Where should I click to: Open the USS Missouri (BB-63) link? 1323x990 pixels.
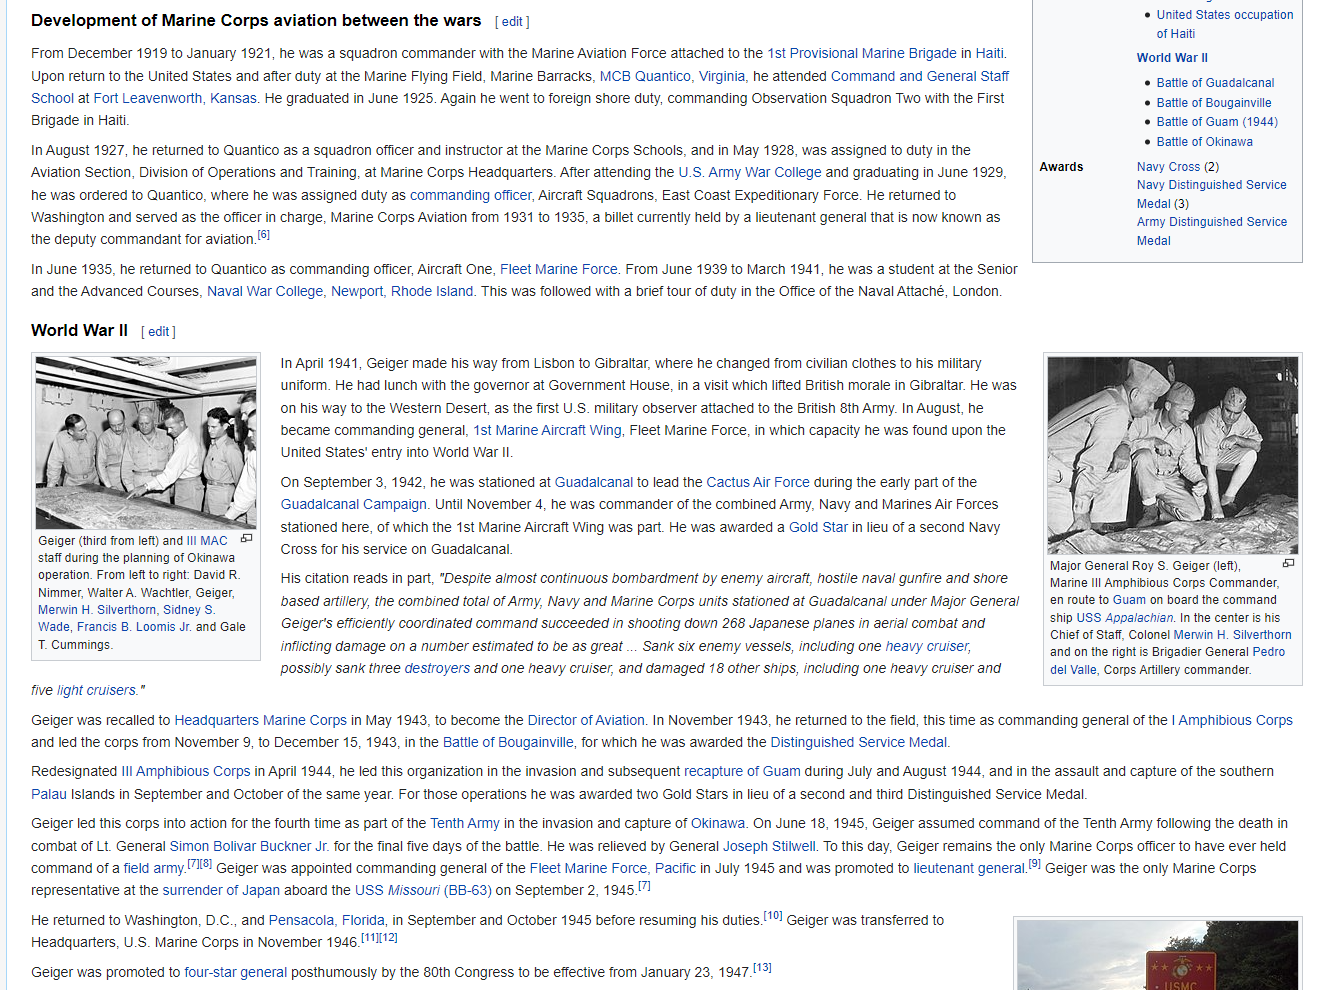[x=423, y=890]
